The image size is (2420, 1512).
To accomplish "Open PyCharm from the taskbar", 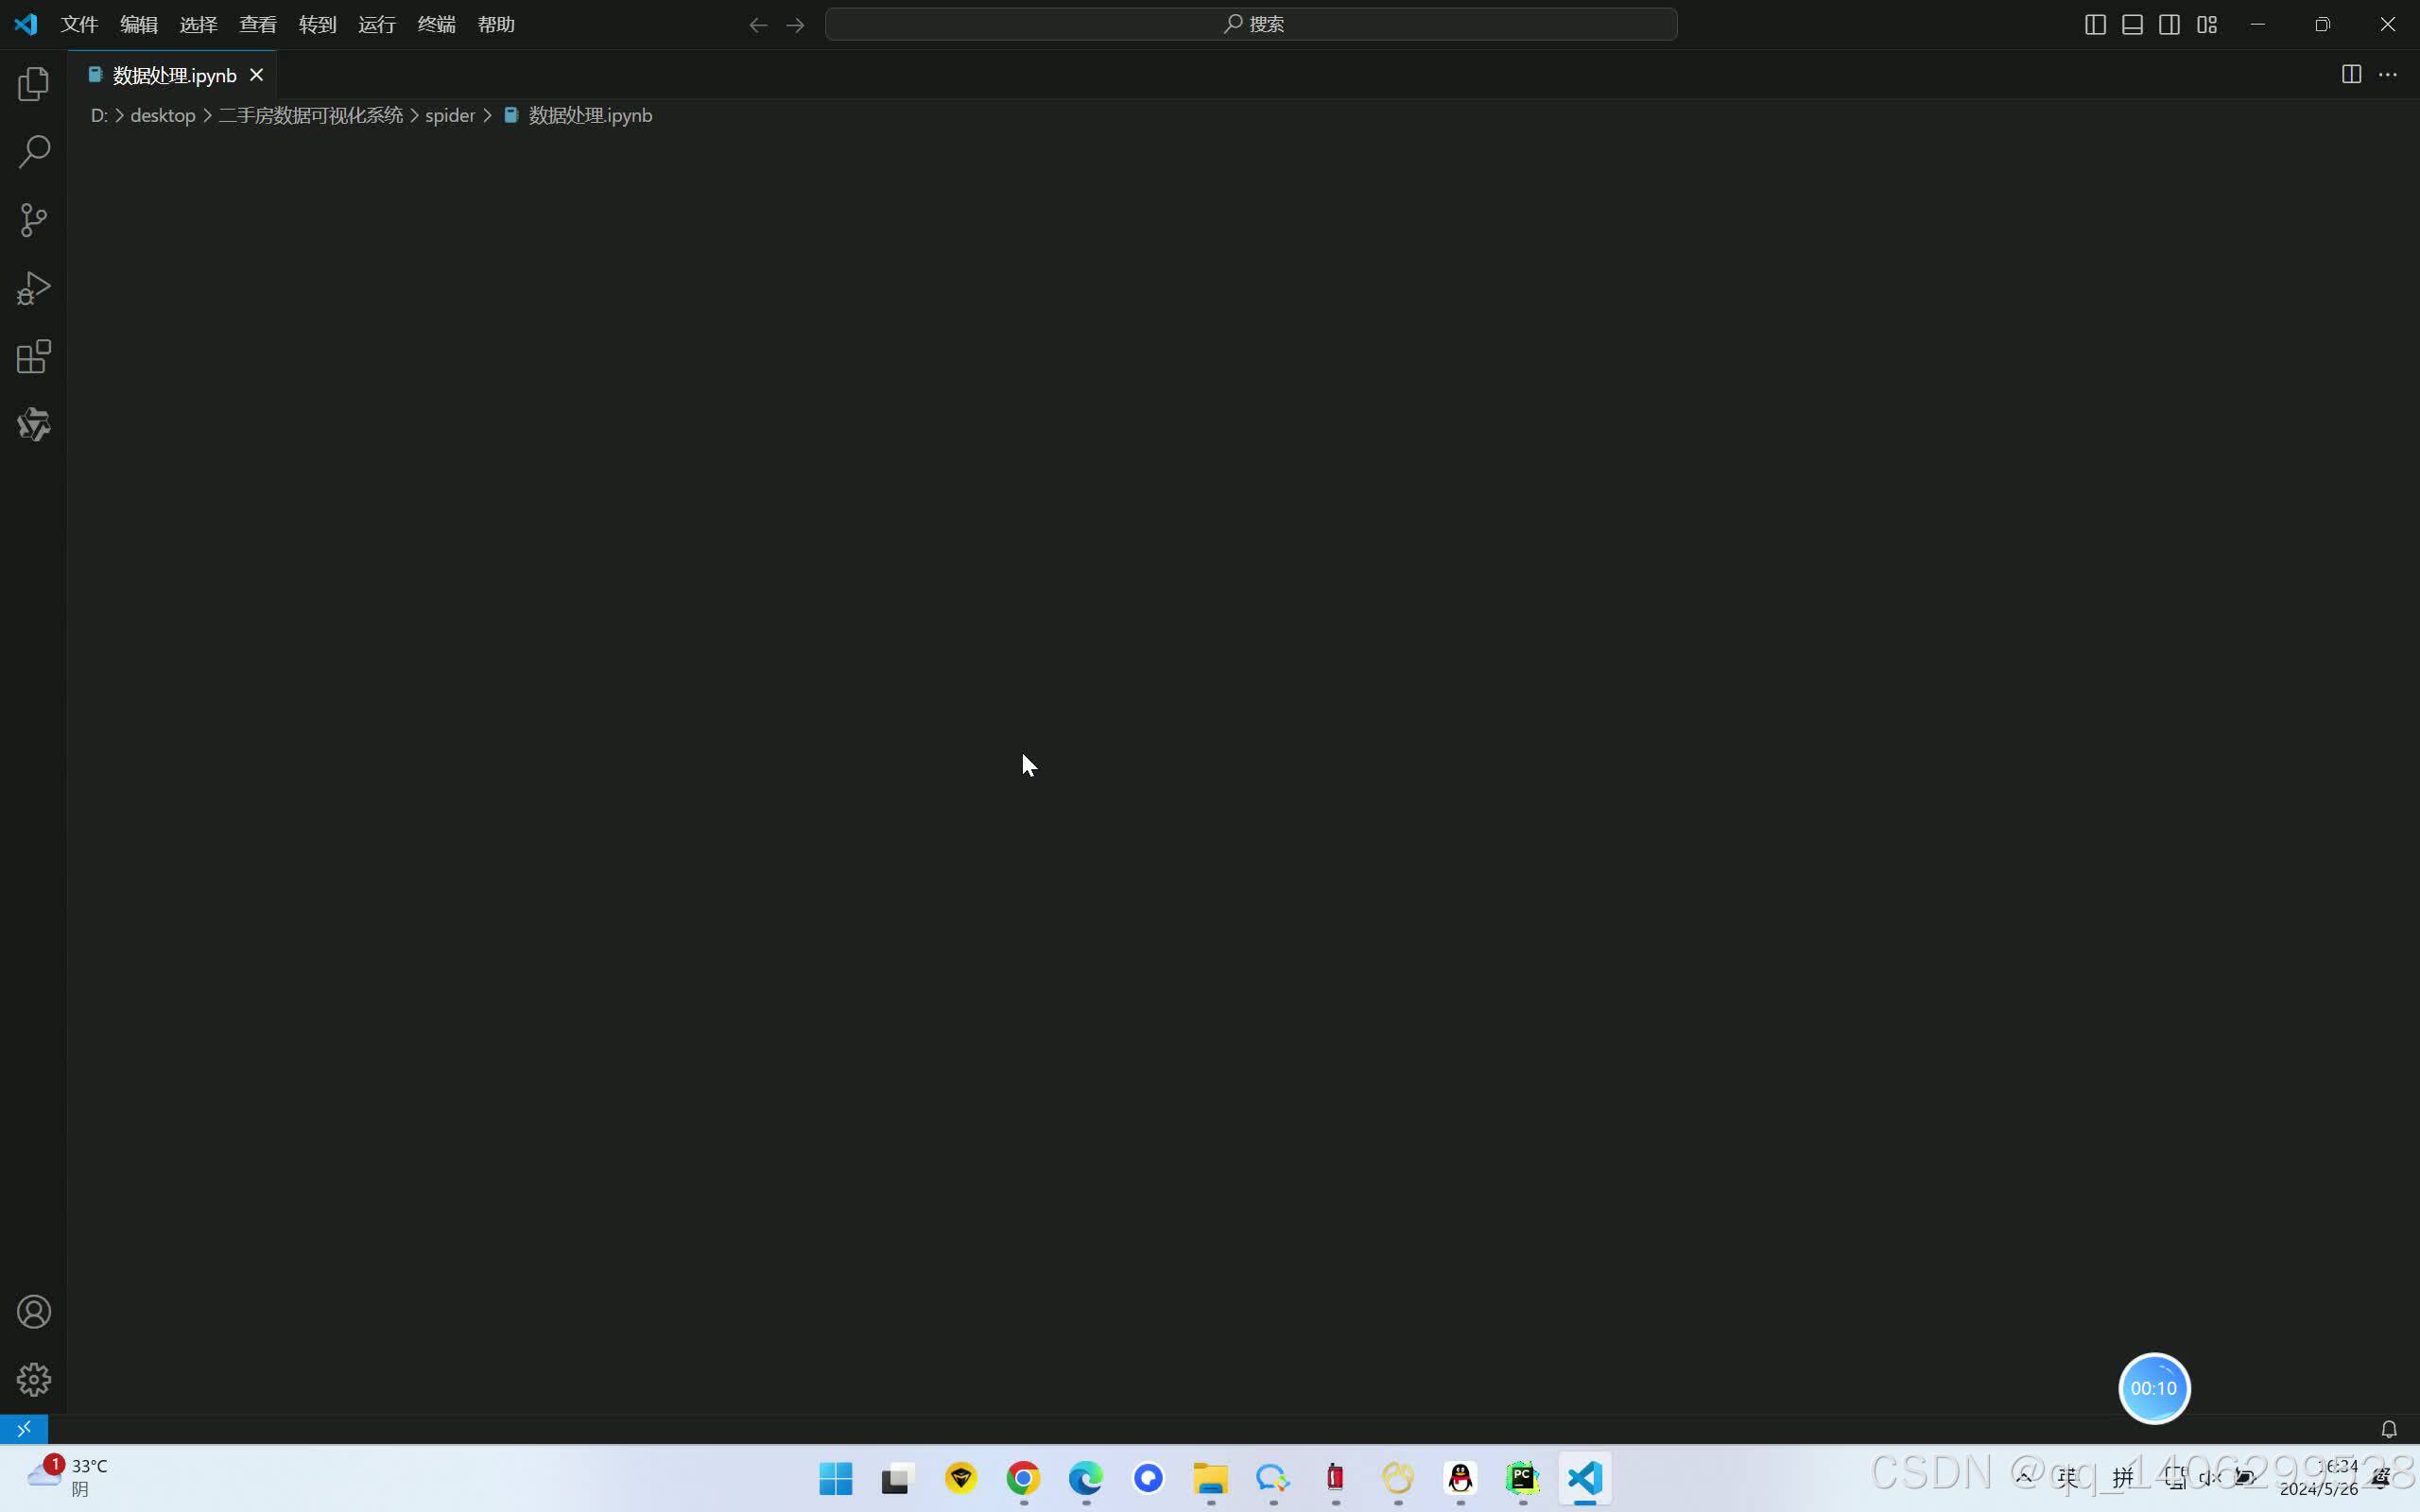I will [1522, 1478].
